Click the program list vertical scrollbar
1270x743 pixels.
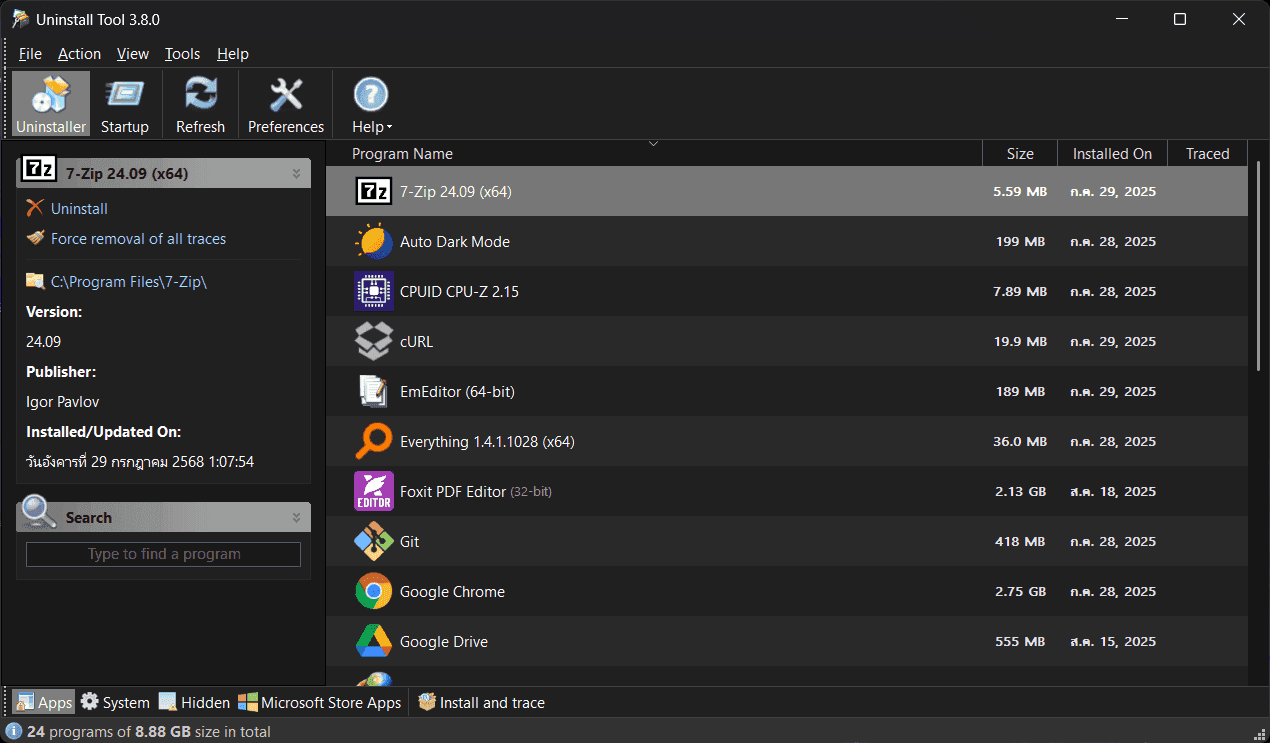(1258, 266)
